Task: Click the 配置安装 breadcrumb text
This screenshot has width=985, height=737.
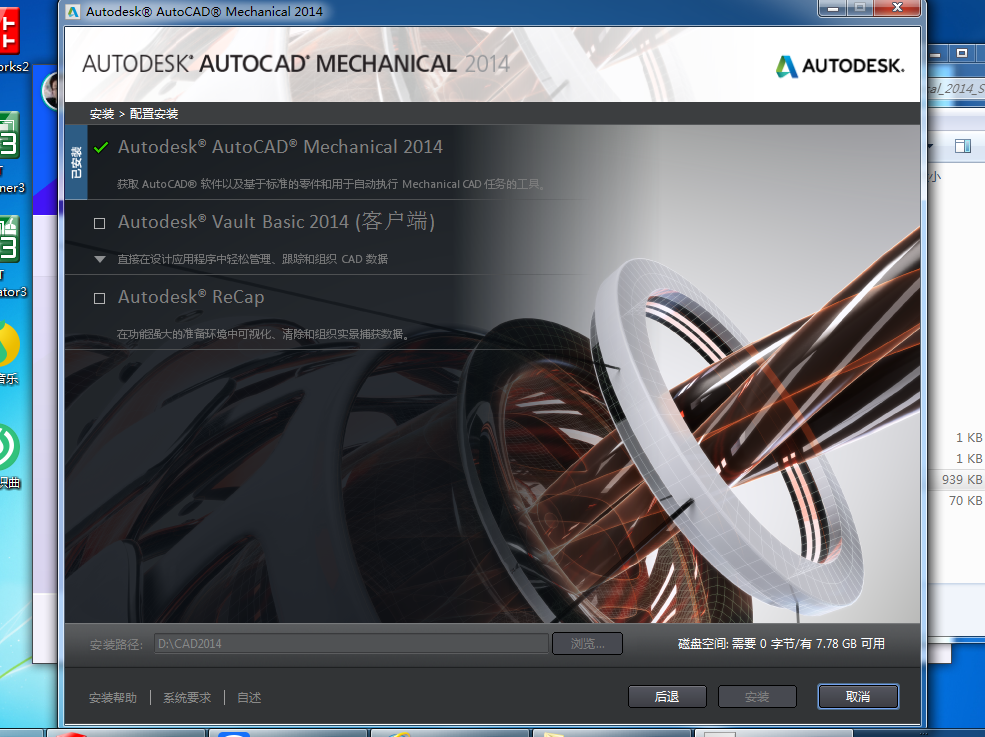Action: click(154, 114)
